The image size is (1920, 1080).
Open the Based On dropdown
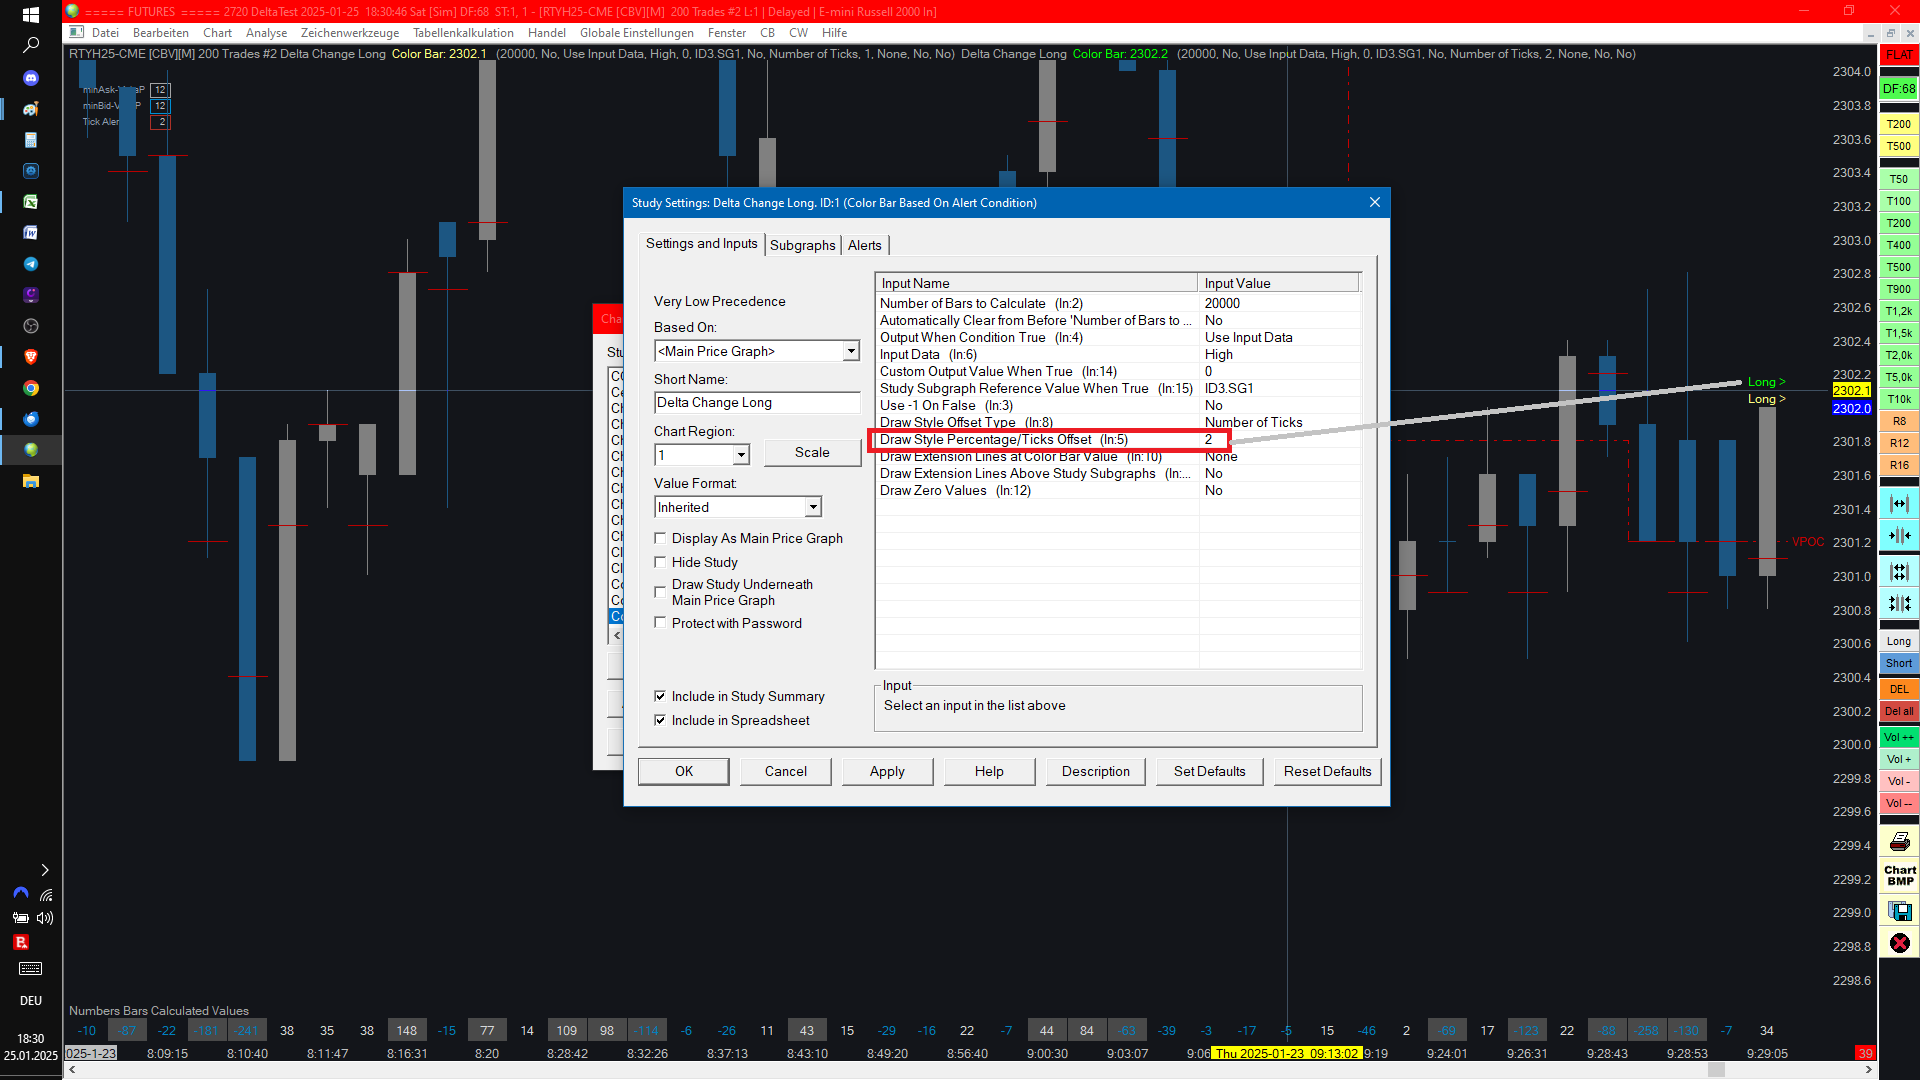[850, 351]
